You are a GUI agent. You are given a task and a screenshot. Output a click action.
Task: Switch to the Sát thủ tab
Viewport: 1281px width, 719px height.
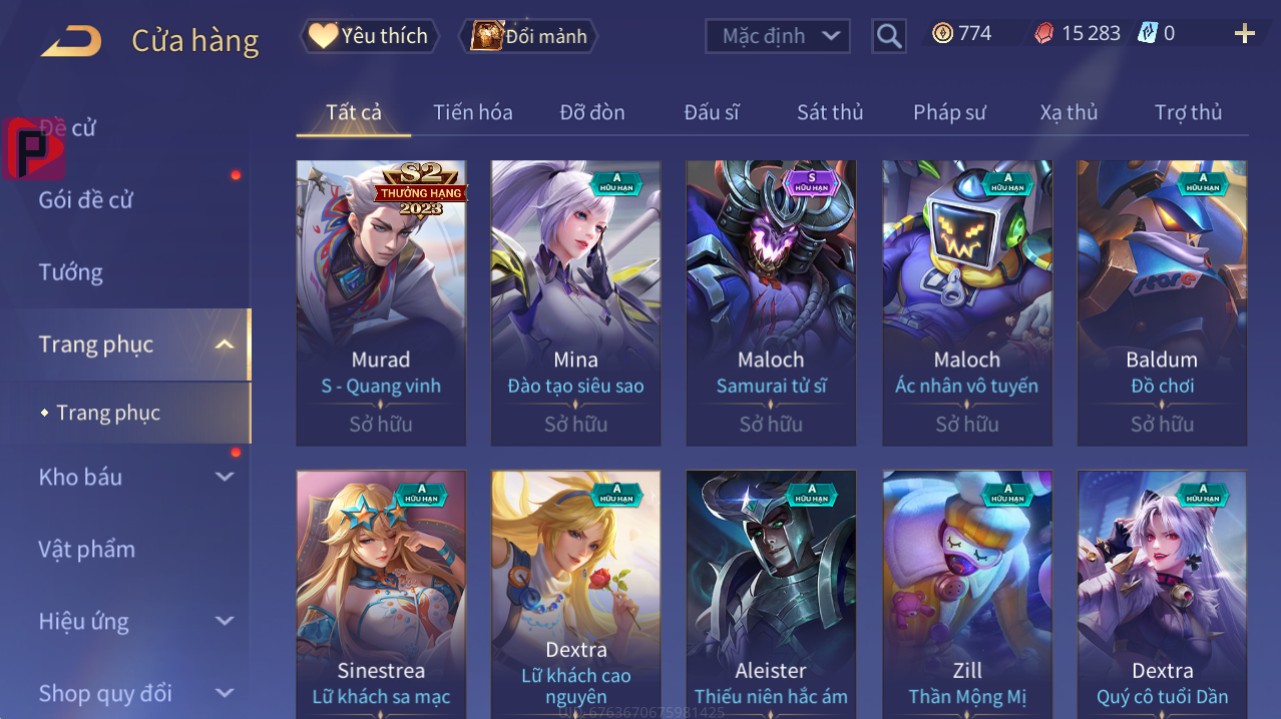point(830,112)
